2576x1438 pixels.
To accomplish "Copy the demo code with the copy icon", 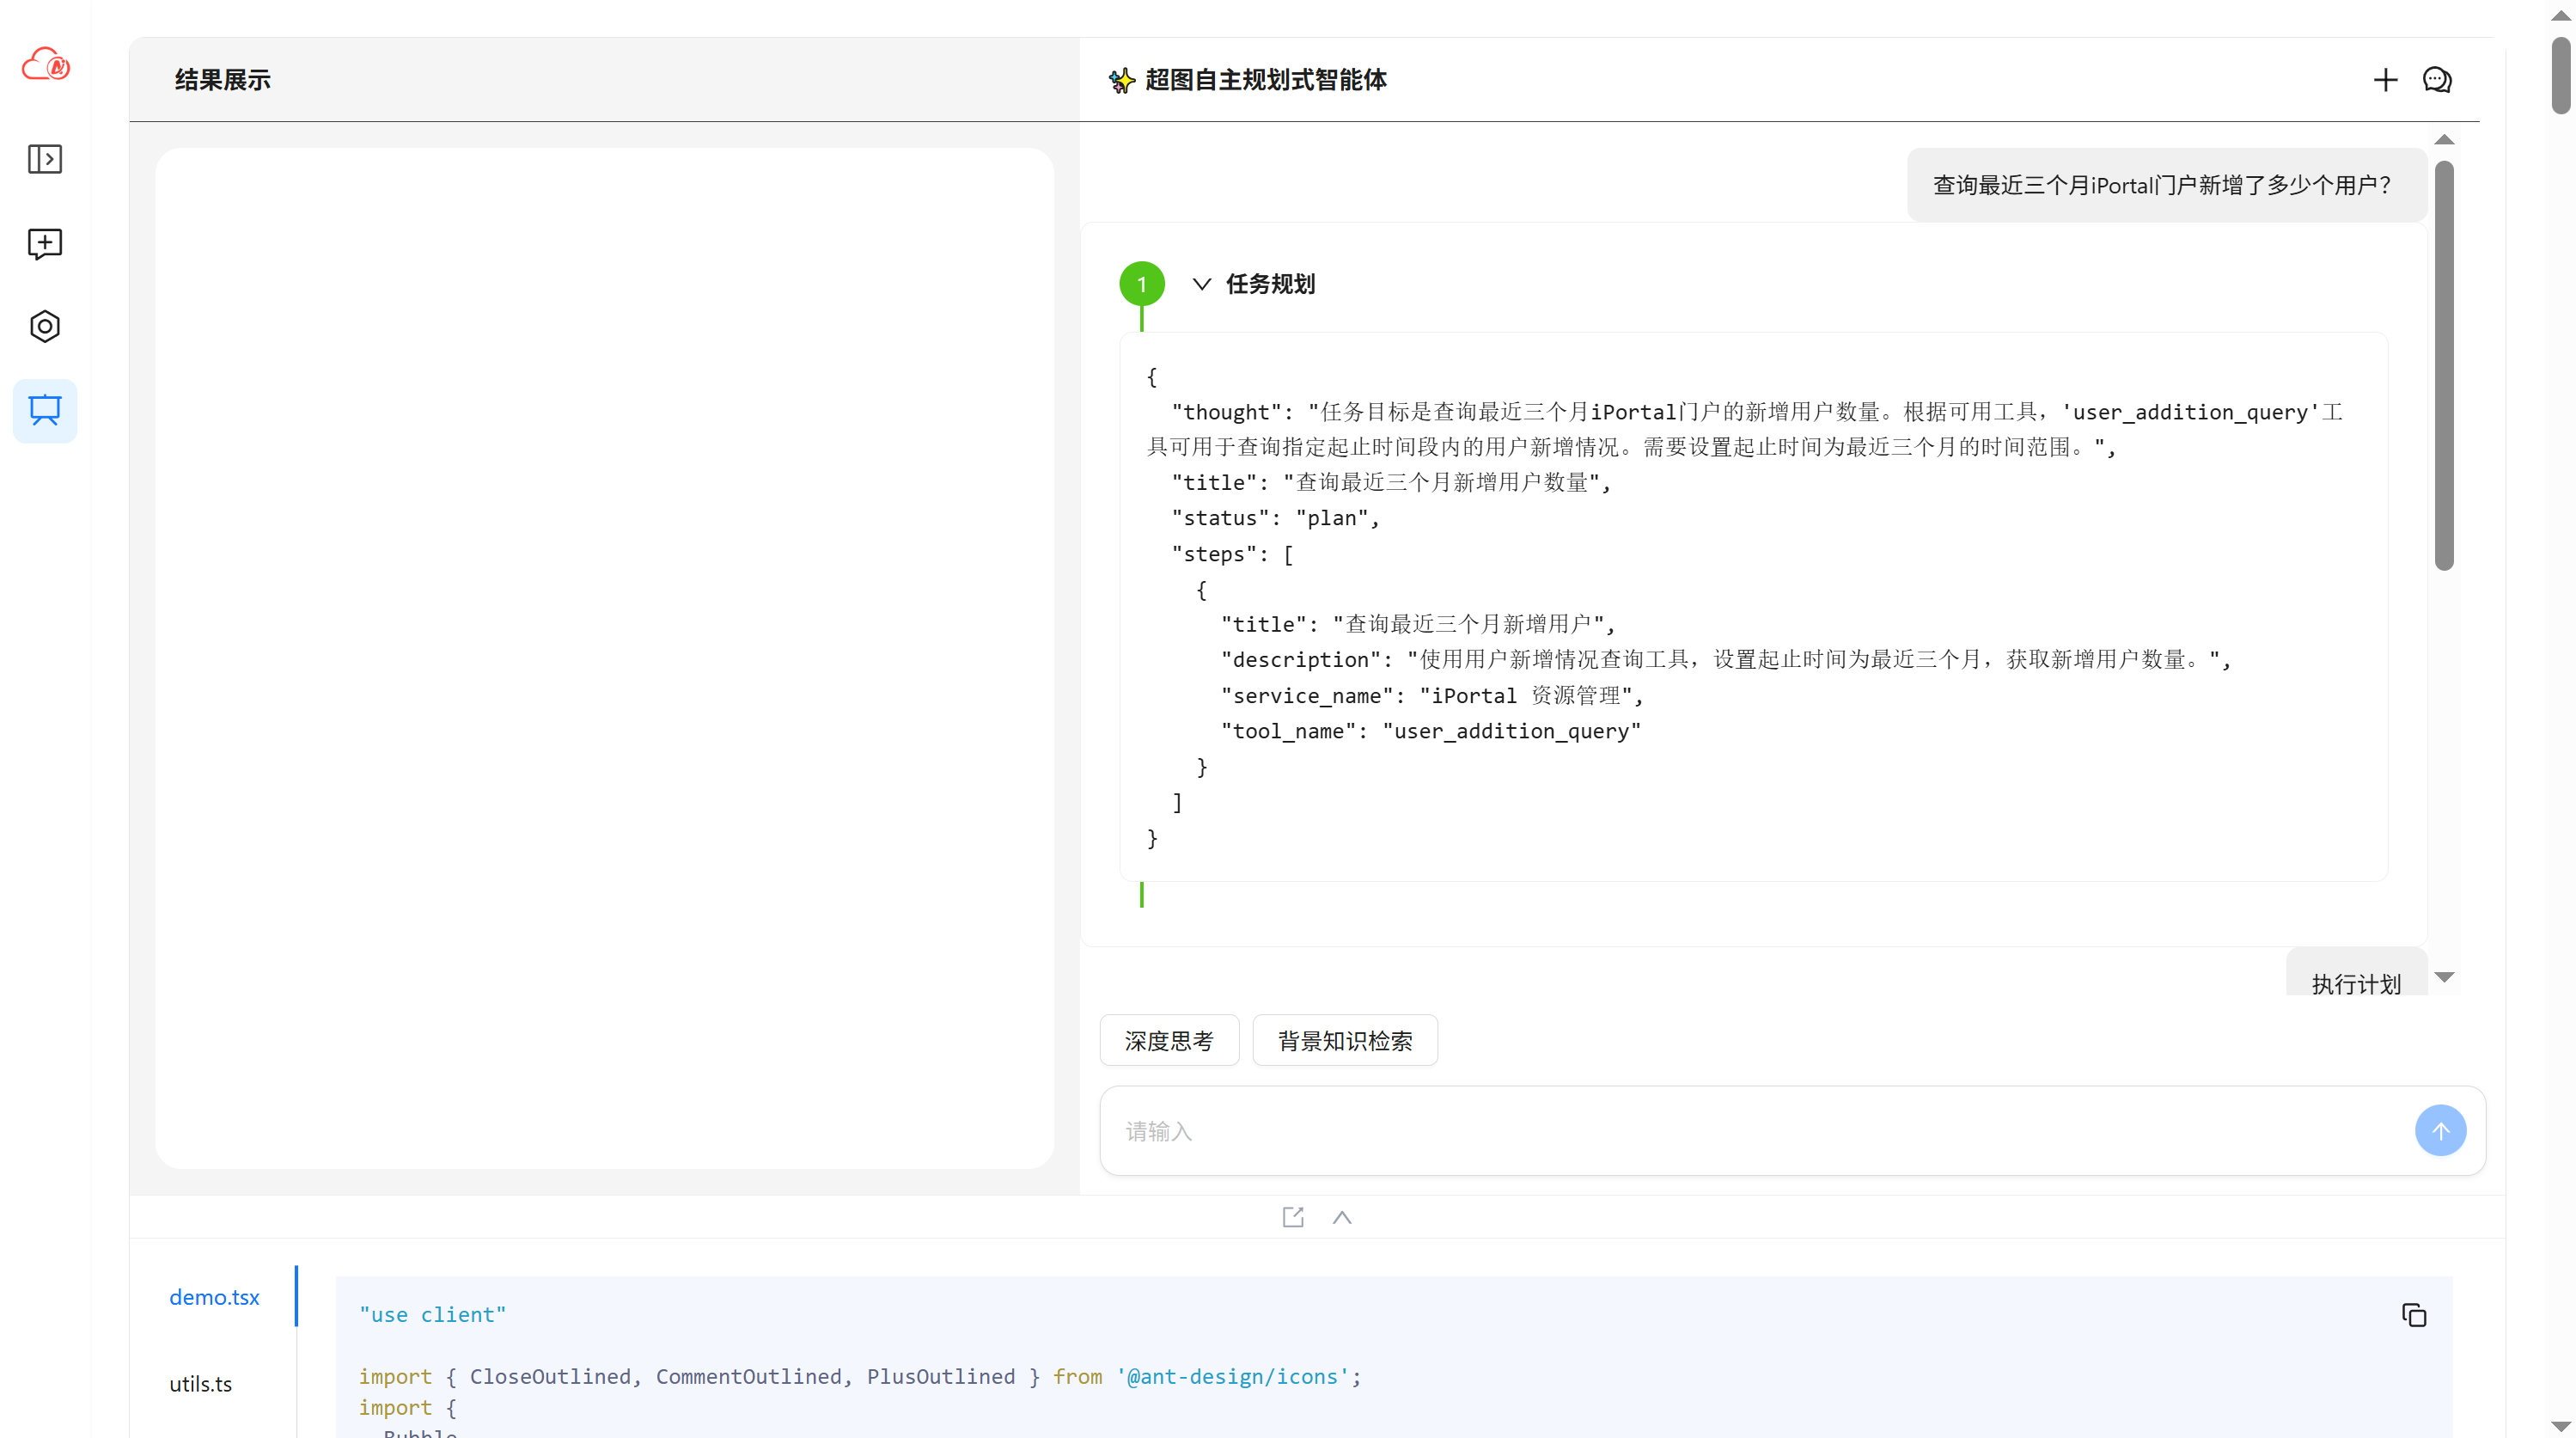I will [x=2413, y=1315].
